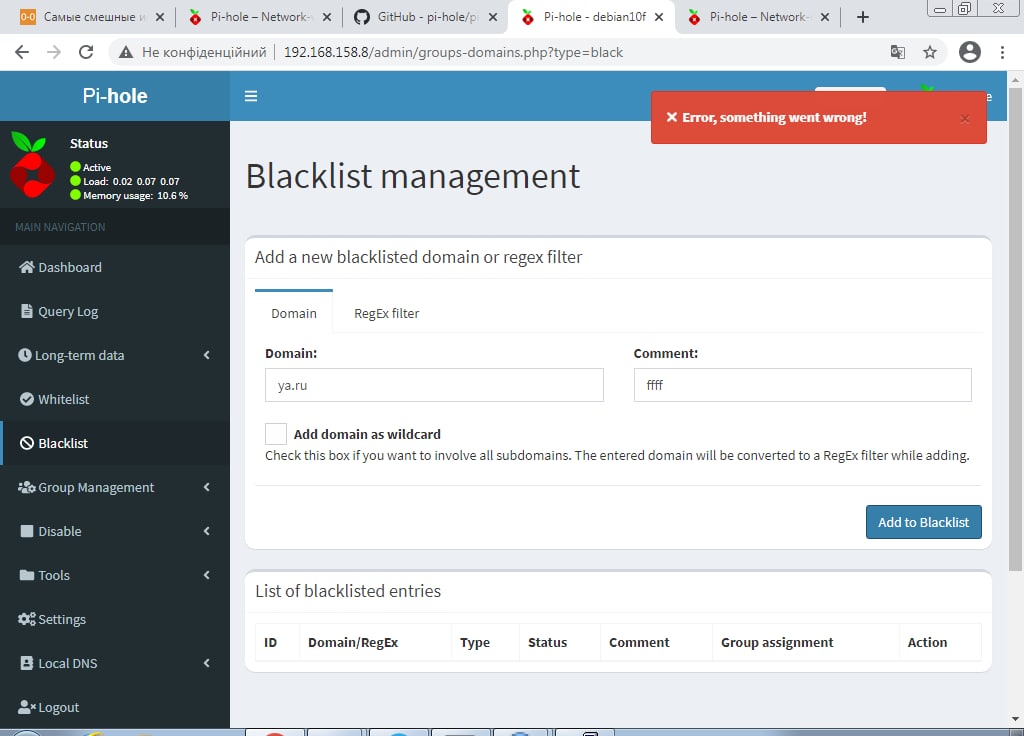1024x736 pixels.
Task: Open Query Log file icon
Action: click(27, 311)
